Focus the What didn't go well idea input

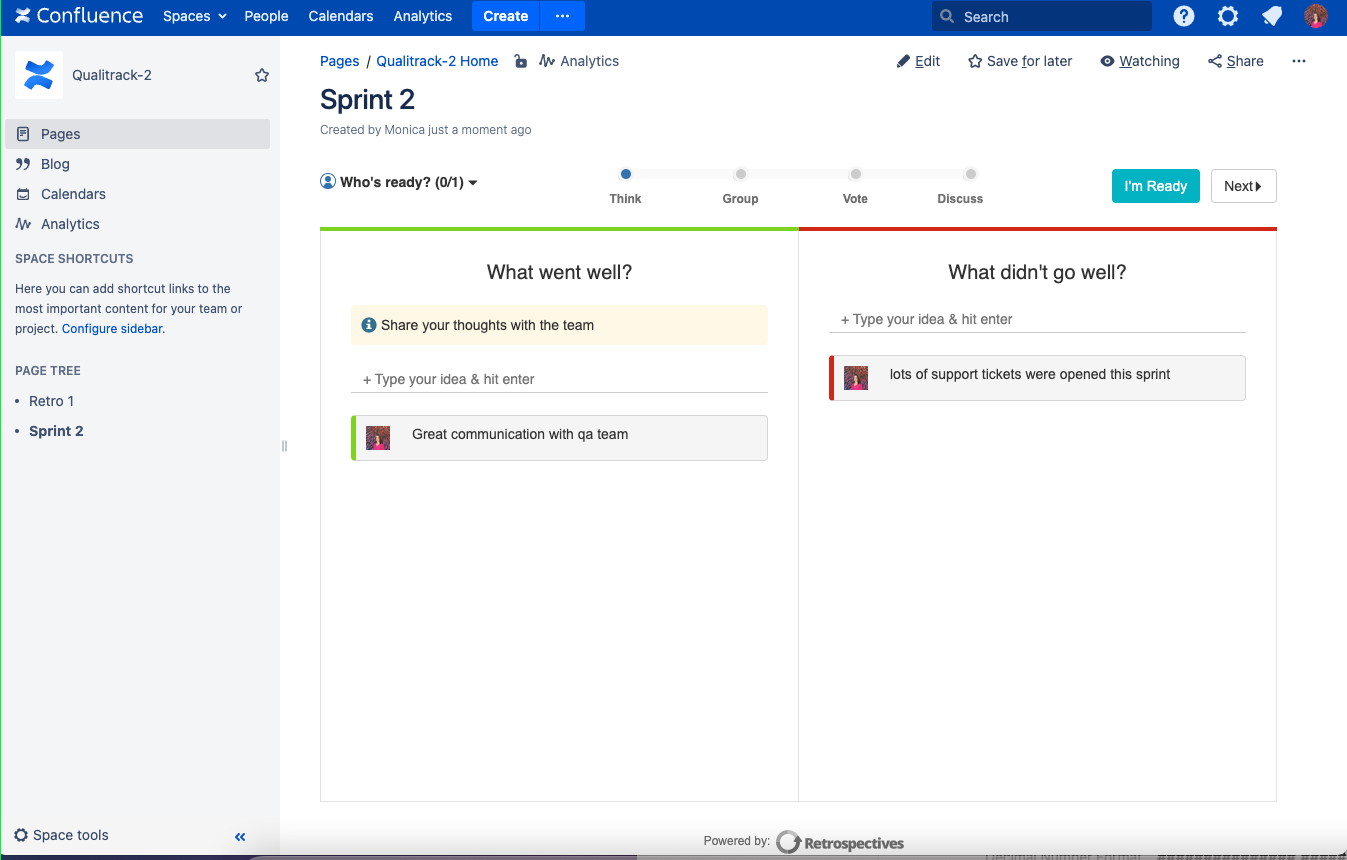click(x=1037, y=320)
